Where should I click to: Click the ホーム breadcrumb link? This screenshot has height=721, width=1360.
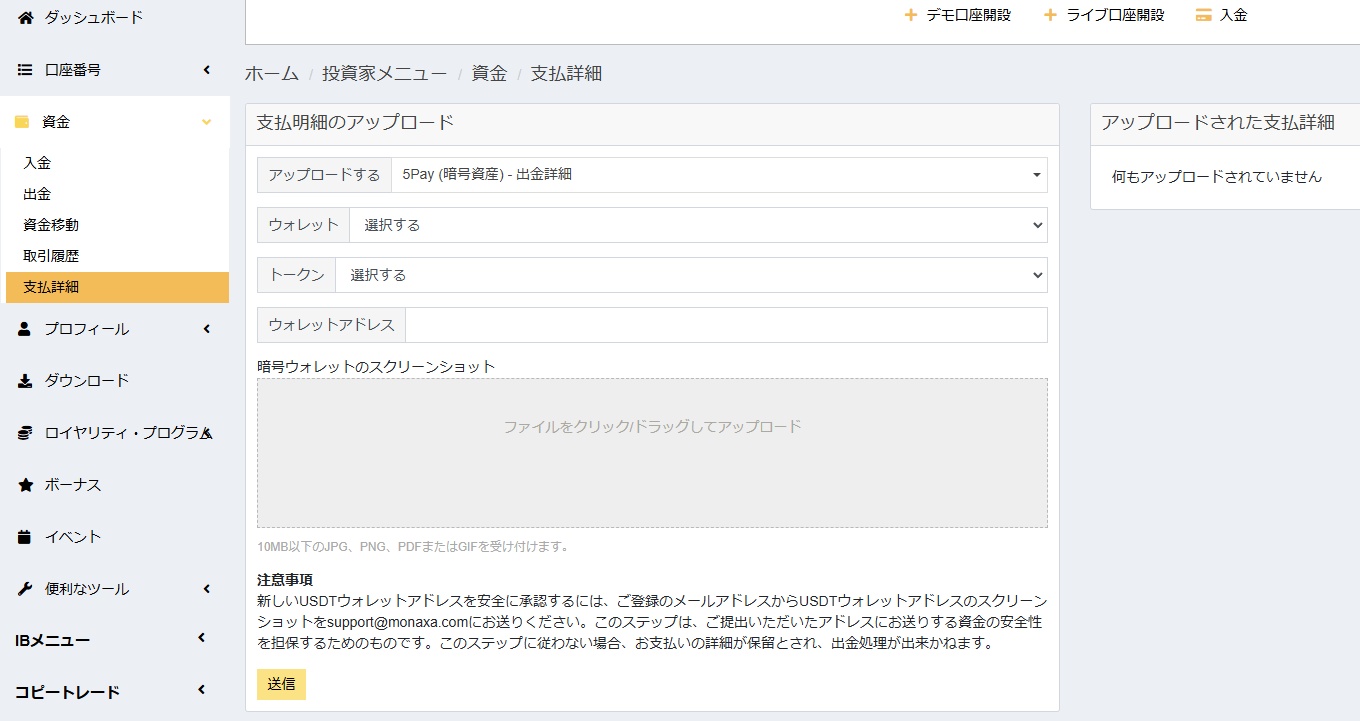272,73
